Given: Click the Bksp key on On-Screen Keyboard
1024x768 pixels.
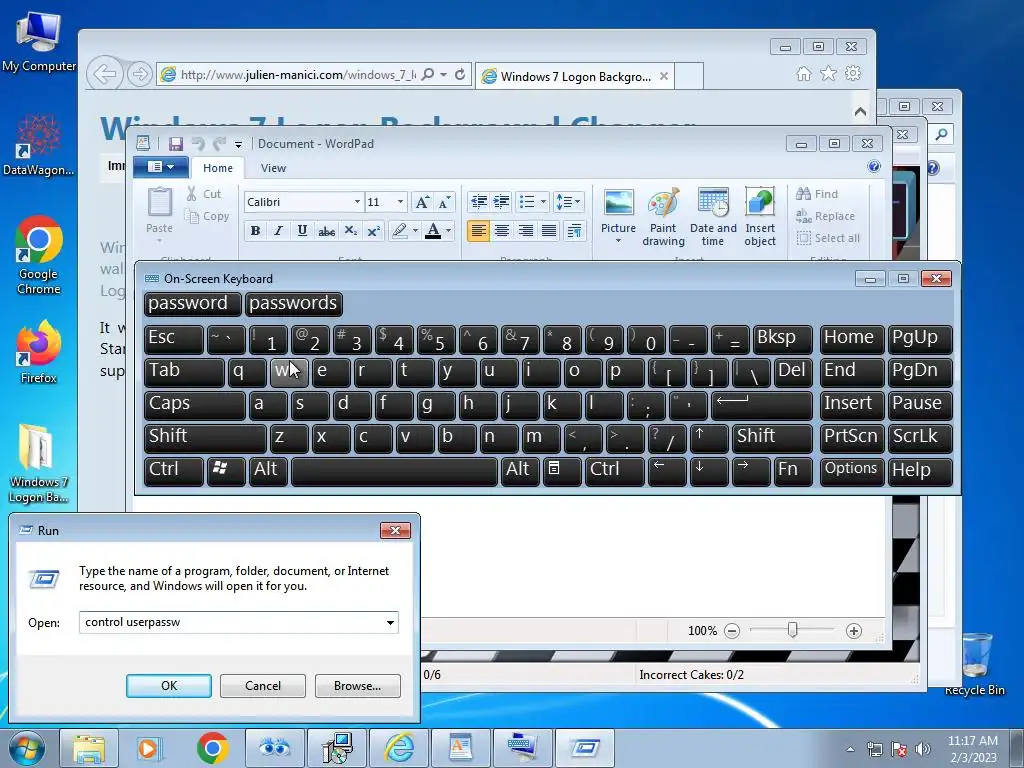Looking at the screenshot, I should (782, 339).
